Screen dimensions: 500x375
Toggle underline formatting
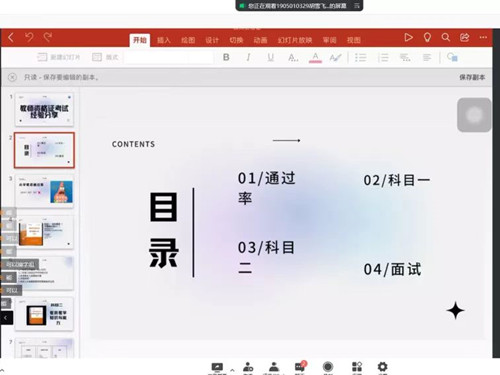[271, 57]
